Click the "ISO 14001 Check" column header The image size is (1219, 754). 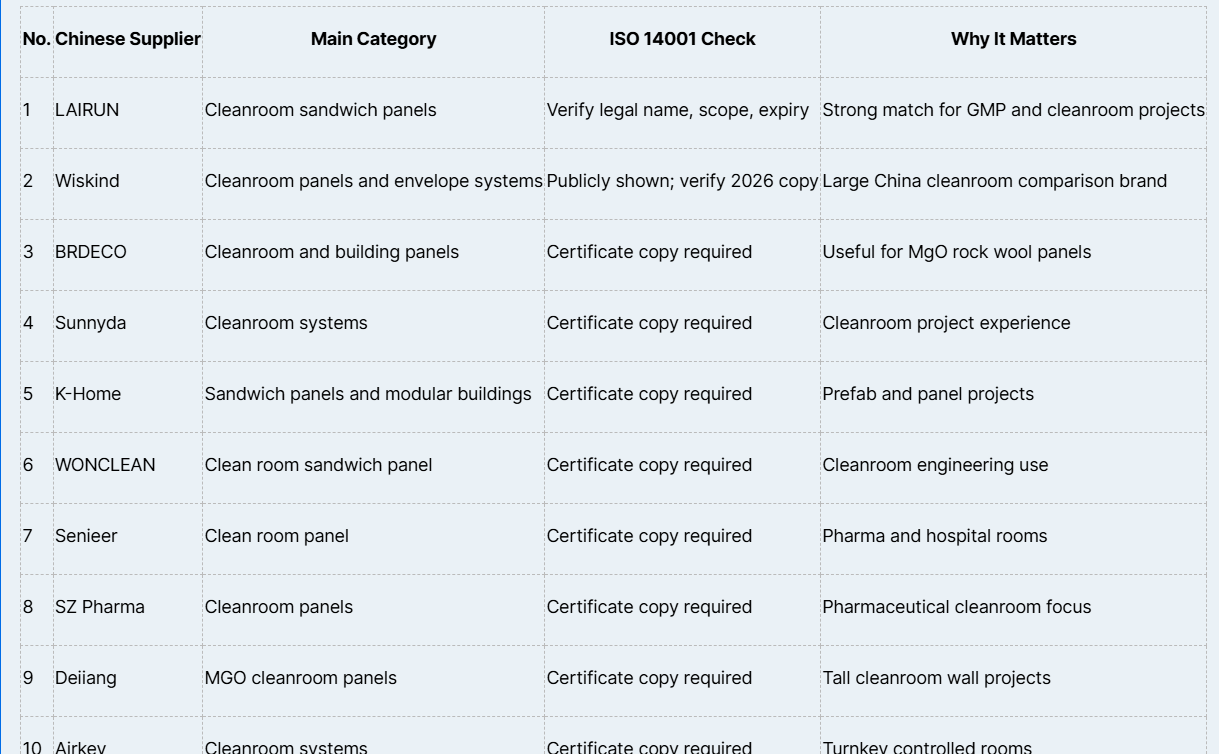[x=682, y=39]
